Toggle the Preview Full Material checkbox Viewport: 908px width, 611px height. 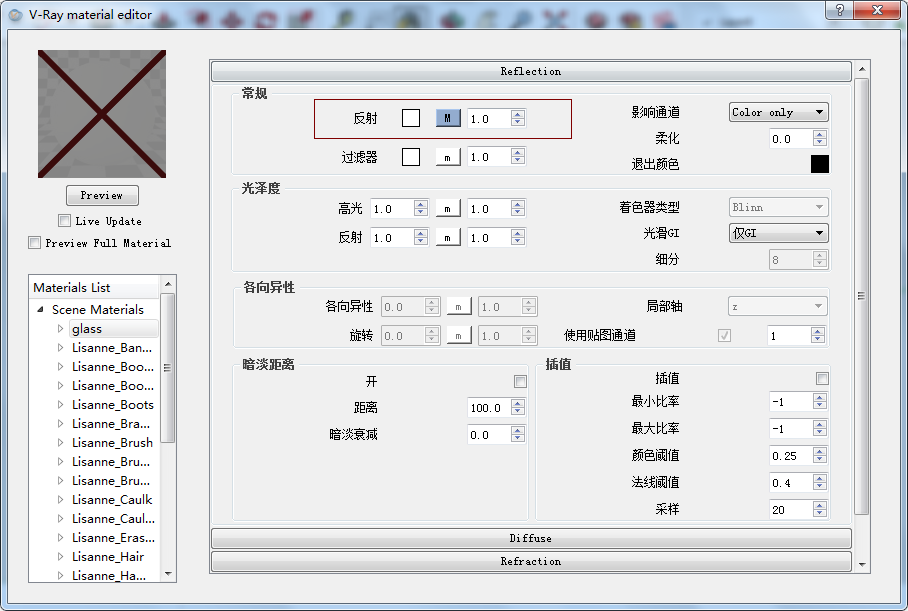35,243
